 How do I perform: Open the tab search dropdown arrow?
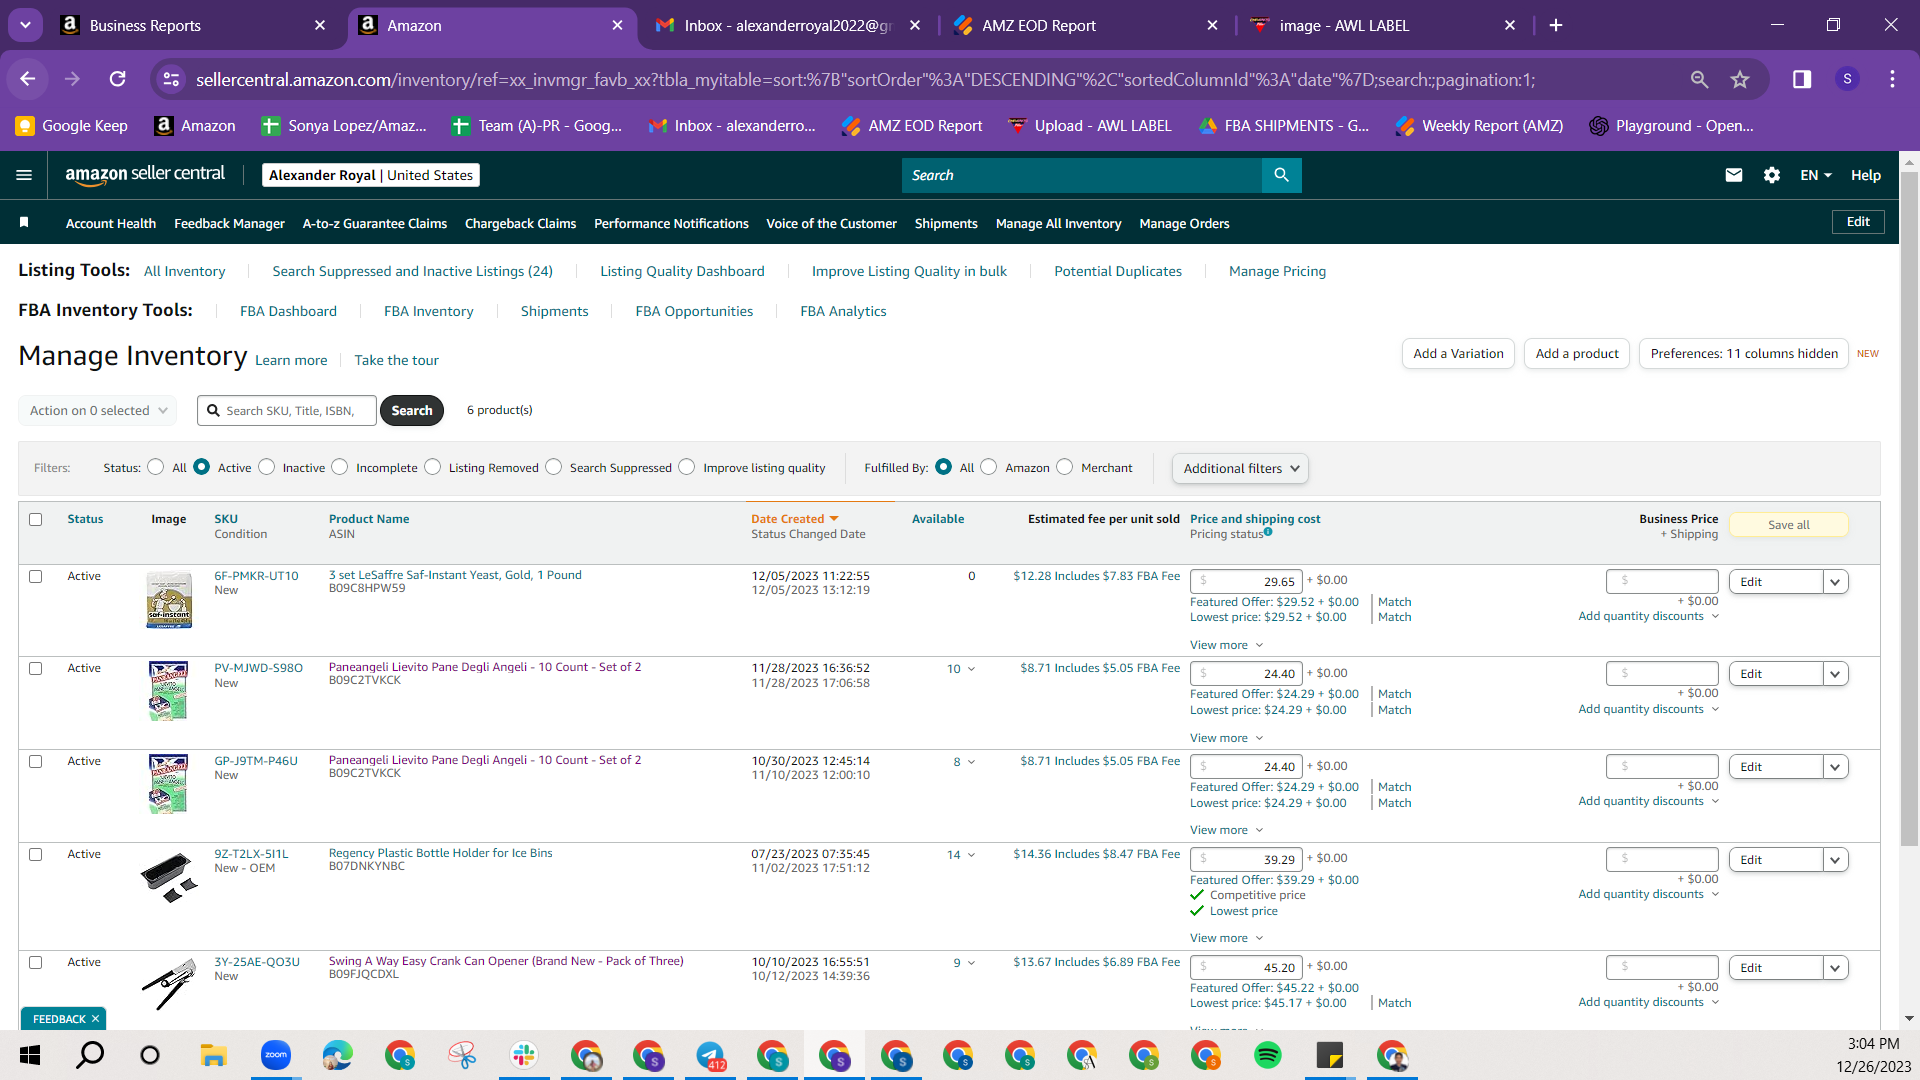(25, 25)
